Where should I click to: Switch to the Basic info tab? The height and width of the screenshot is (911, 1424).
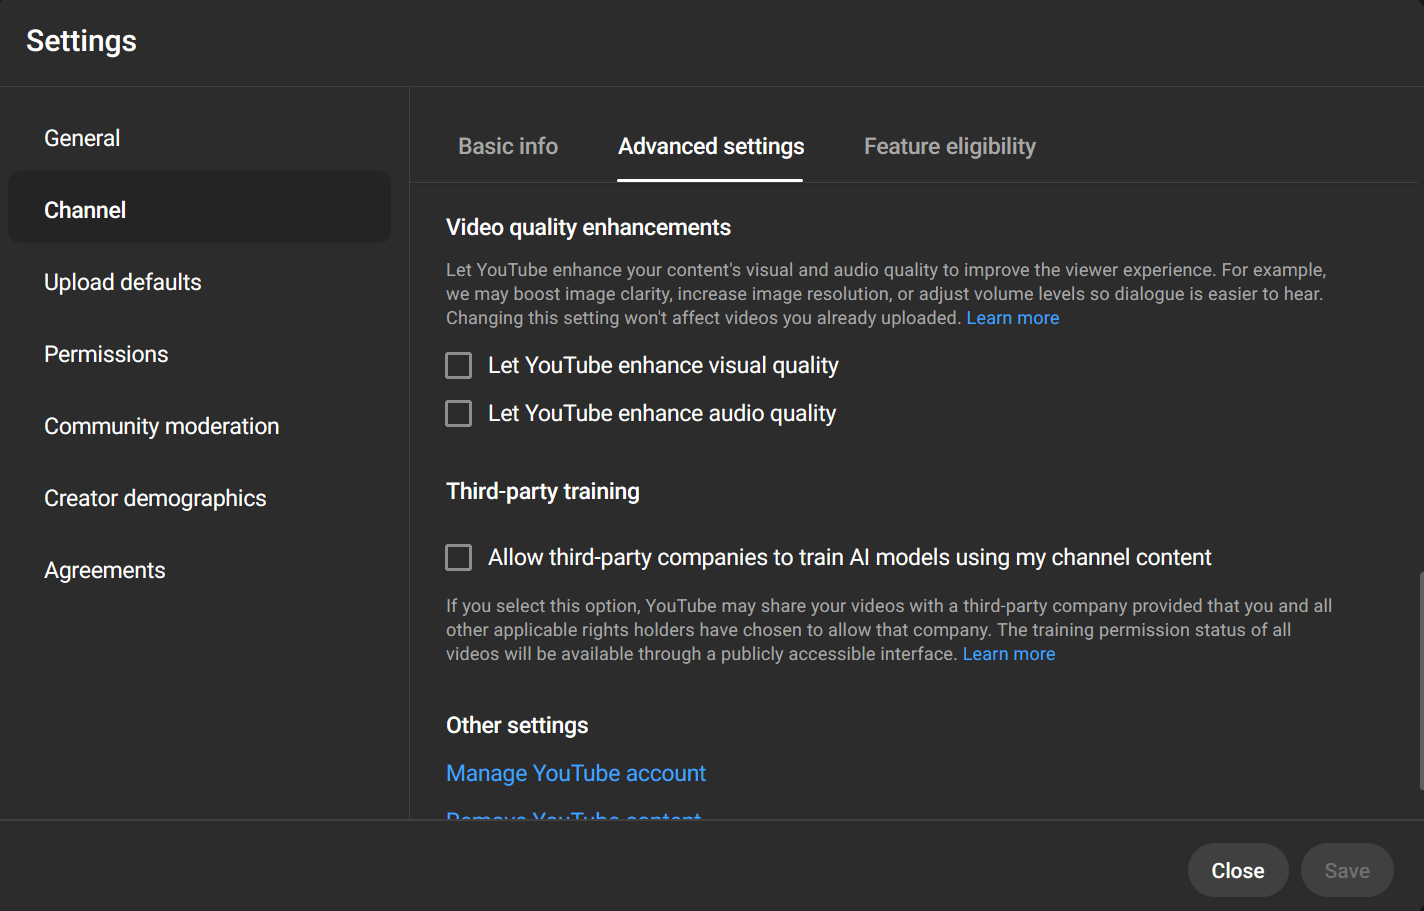(x=508, y=146)
